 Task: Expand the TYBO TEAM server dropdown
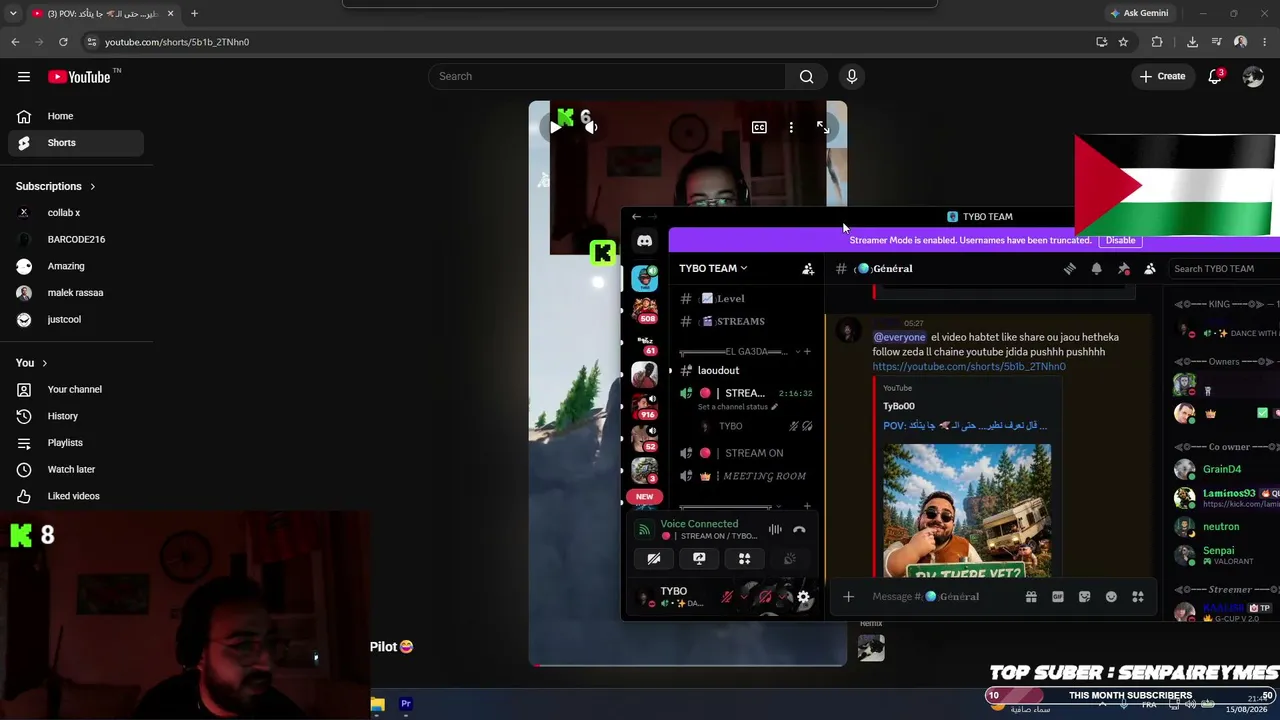[713, 268]
